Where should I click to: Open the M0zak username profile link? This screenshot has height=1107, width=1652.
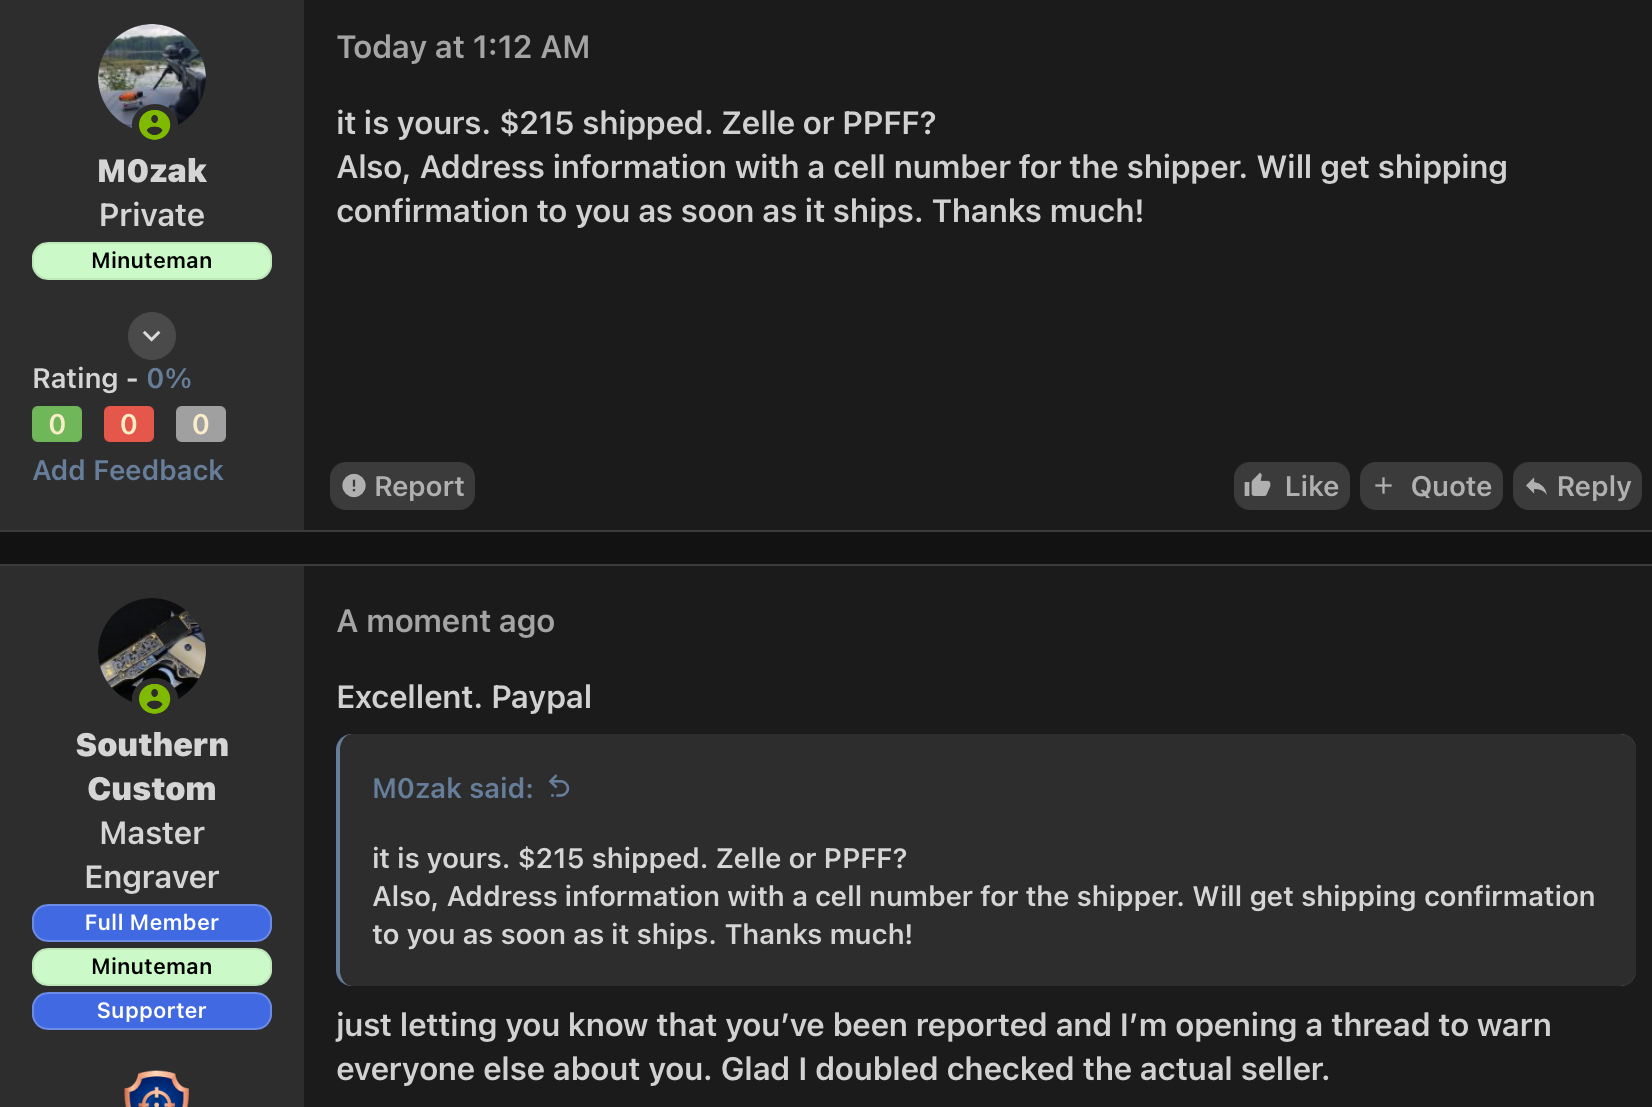coord(152,171)
